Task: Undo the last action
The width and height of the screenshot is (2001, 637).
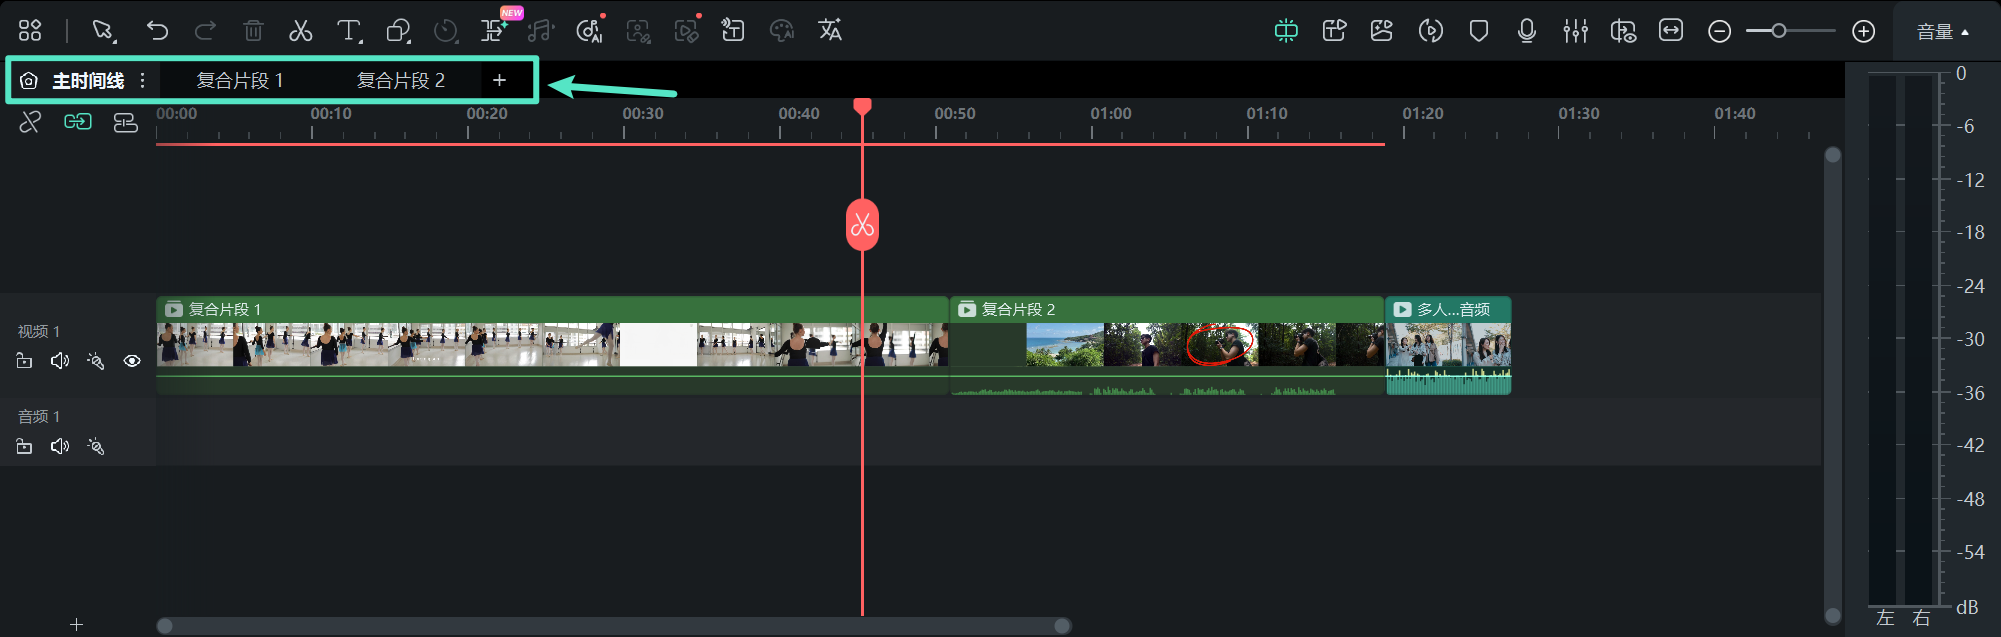Action: click(x=157, y=31)
